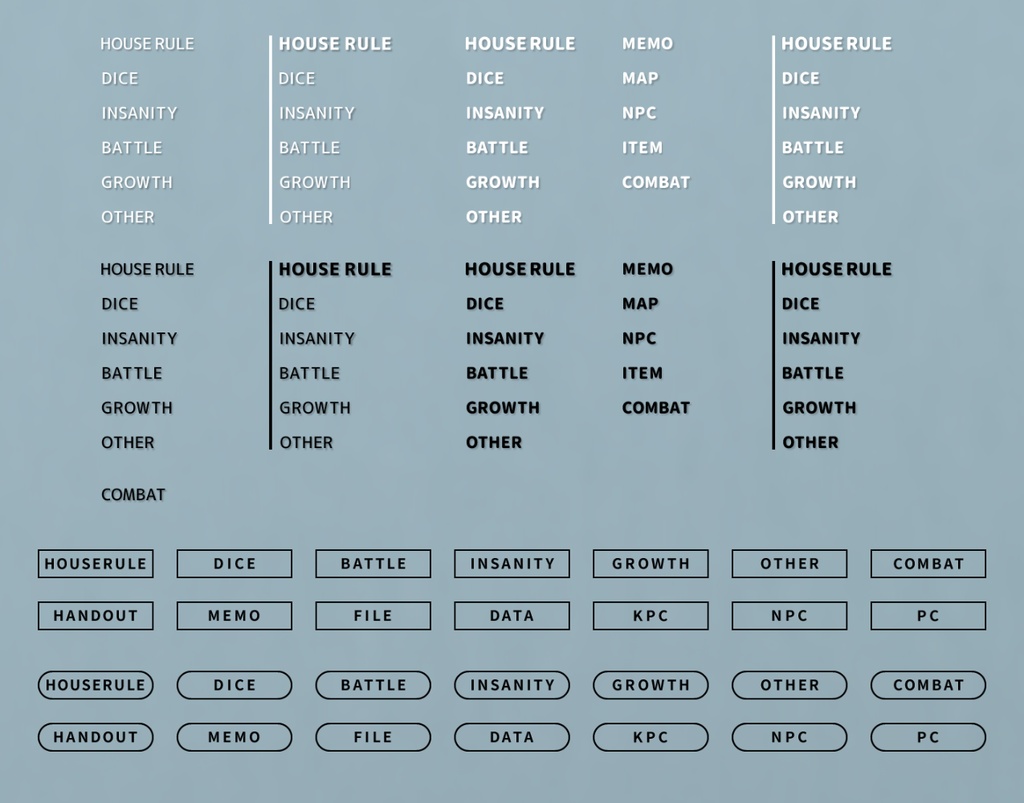
Task: Select the rounded BATTLE button
Action: click(373, 685)
